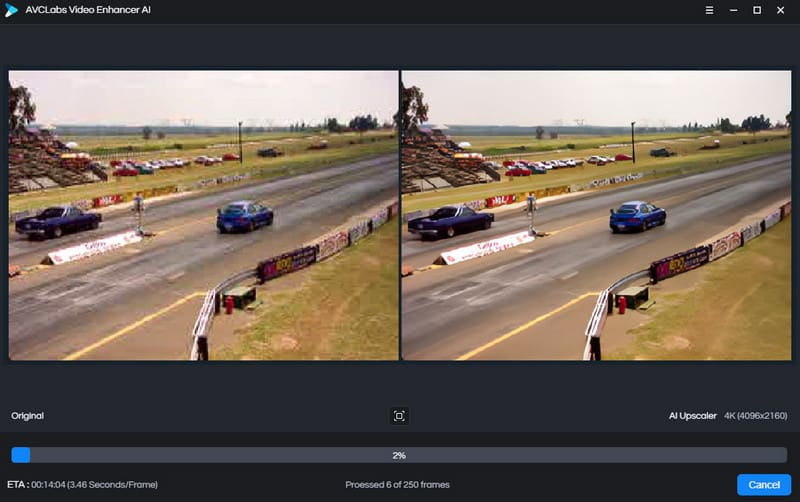Click the '4K (4096x2160)' resolution text

coord(756,416)
